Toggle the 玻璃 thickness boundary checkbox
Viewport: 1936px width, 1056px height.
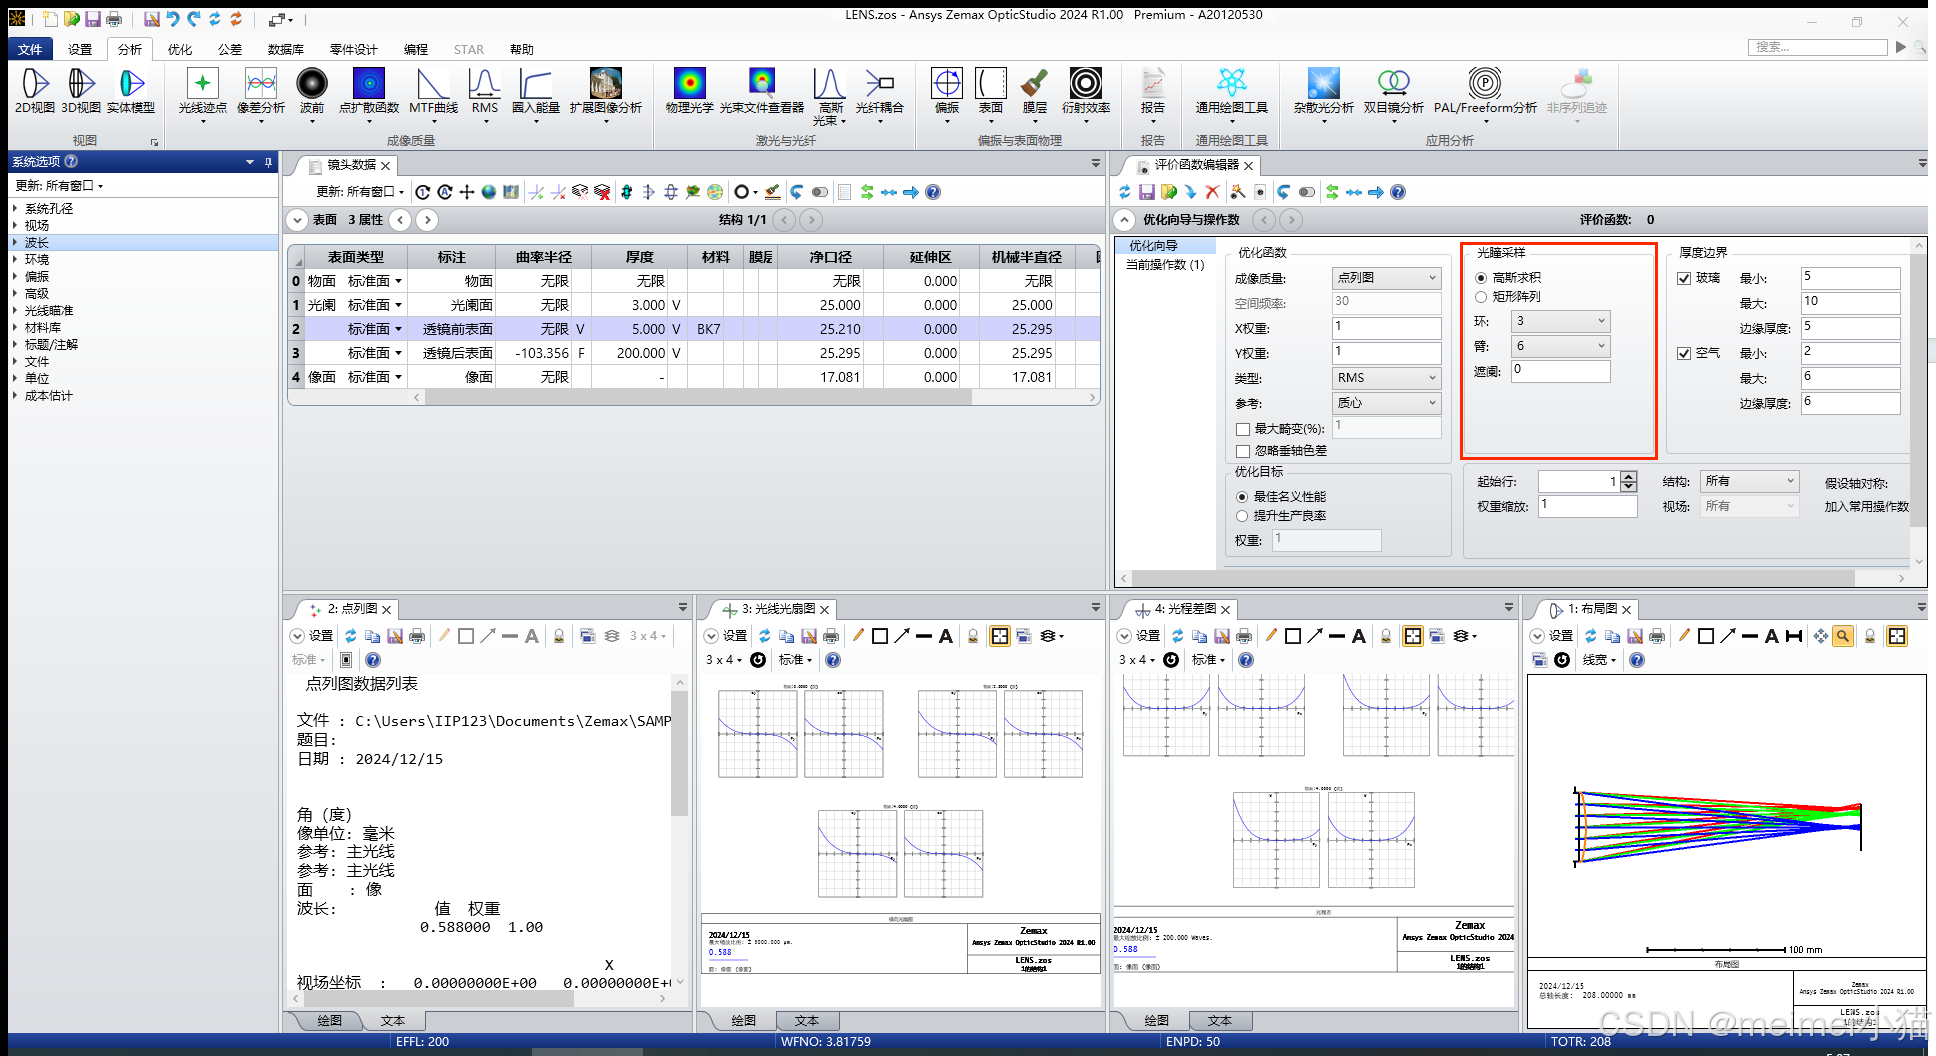click(1684, 278)
